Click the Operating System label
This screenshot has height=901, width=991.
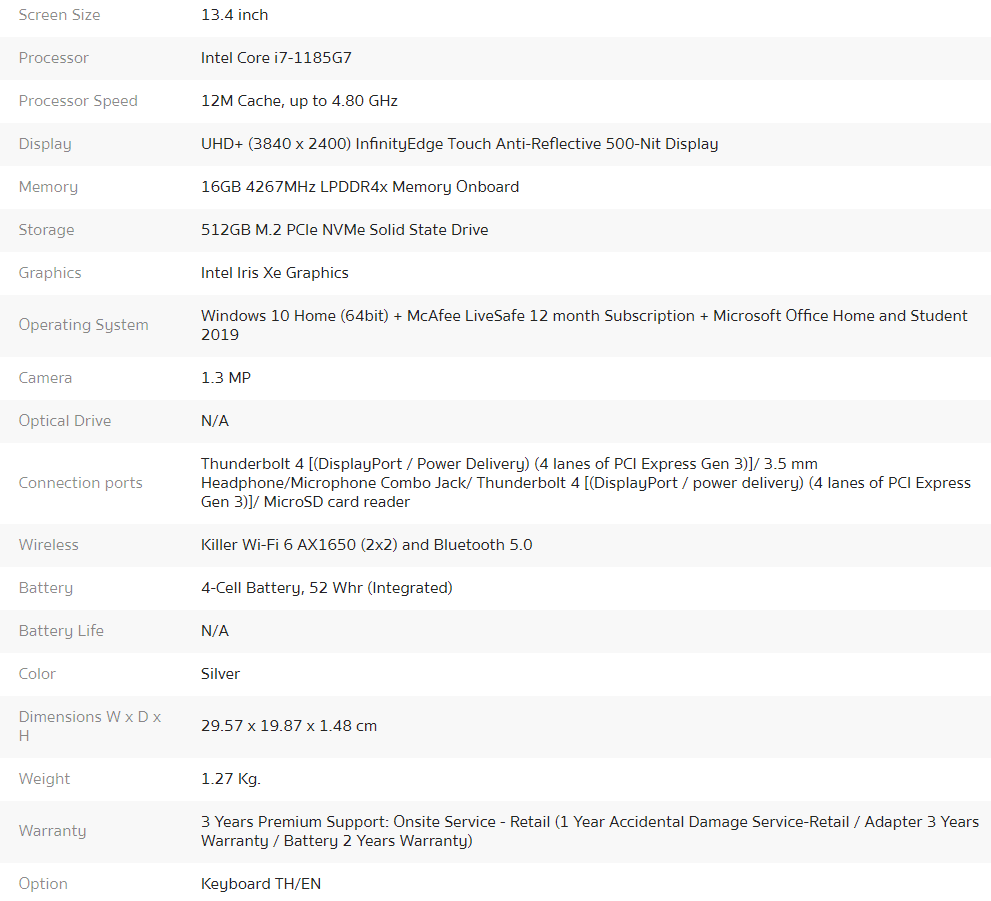click(x=83, y=325)
